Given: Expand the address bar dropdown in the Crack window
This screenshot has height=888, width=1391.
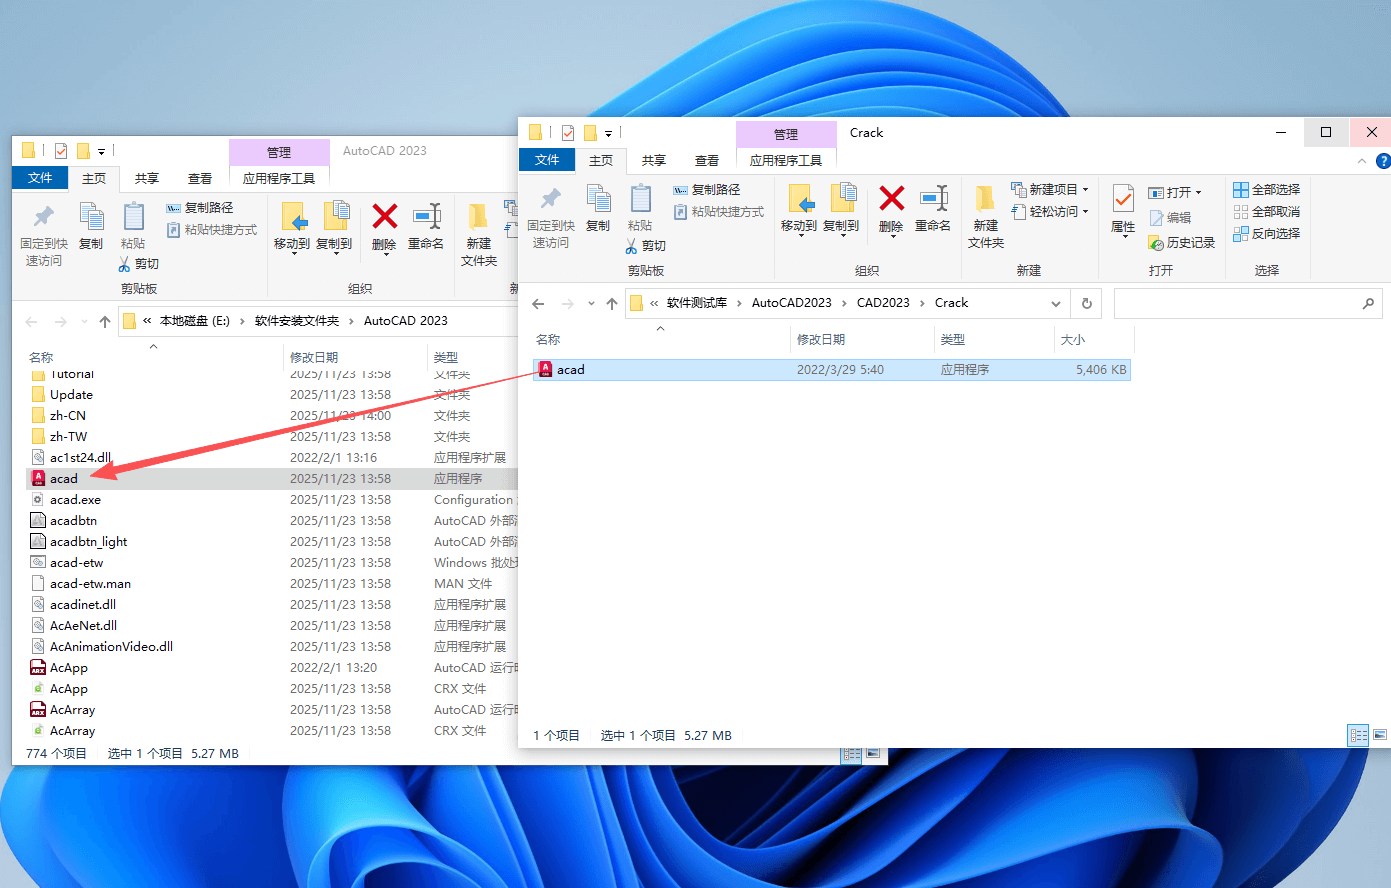Looking at the screenshot, I should 1056,302.
